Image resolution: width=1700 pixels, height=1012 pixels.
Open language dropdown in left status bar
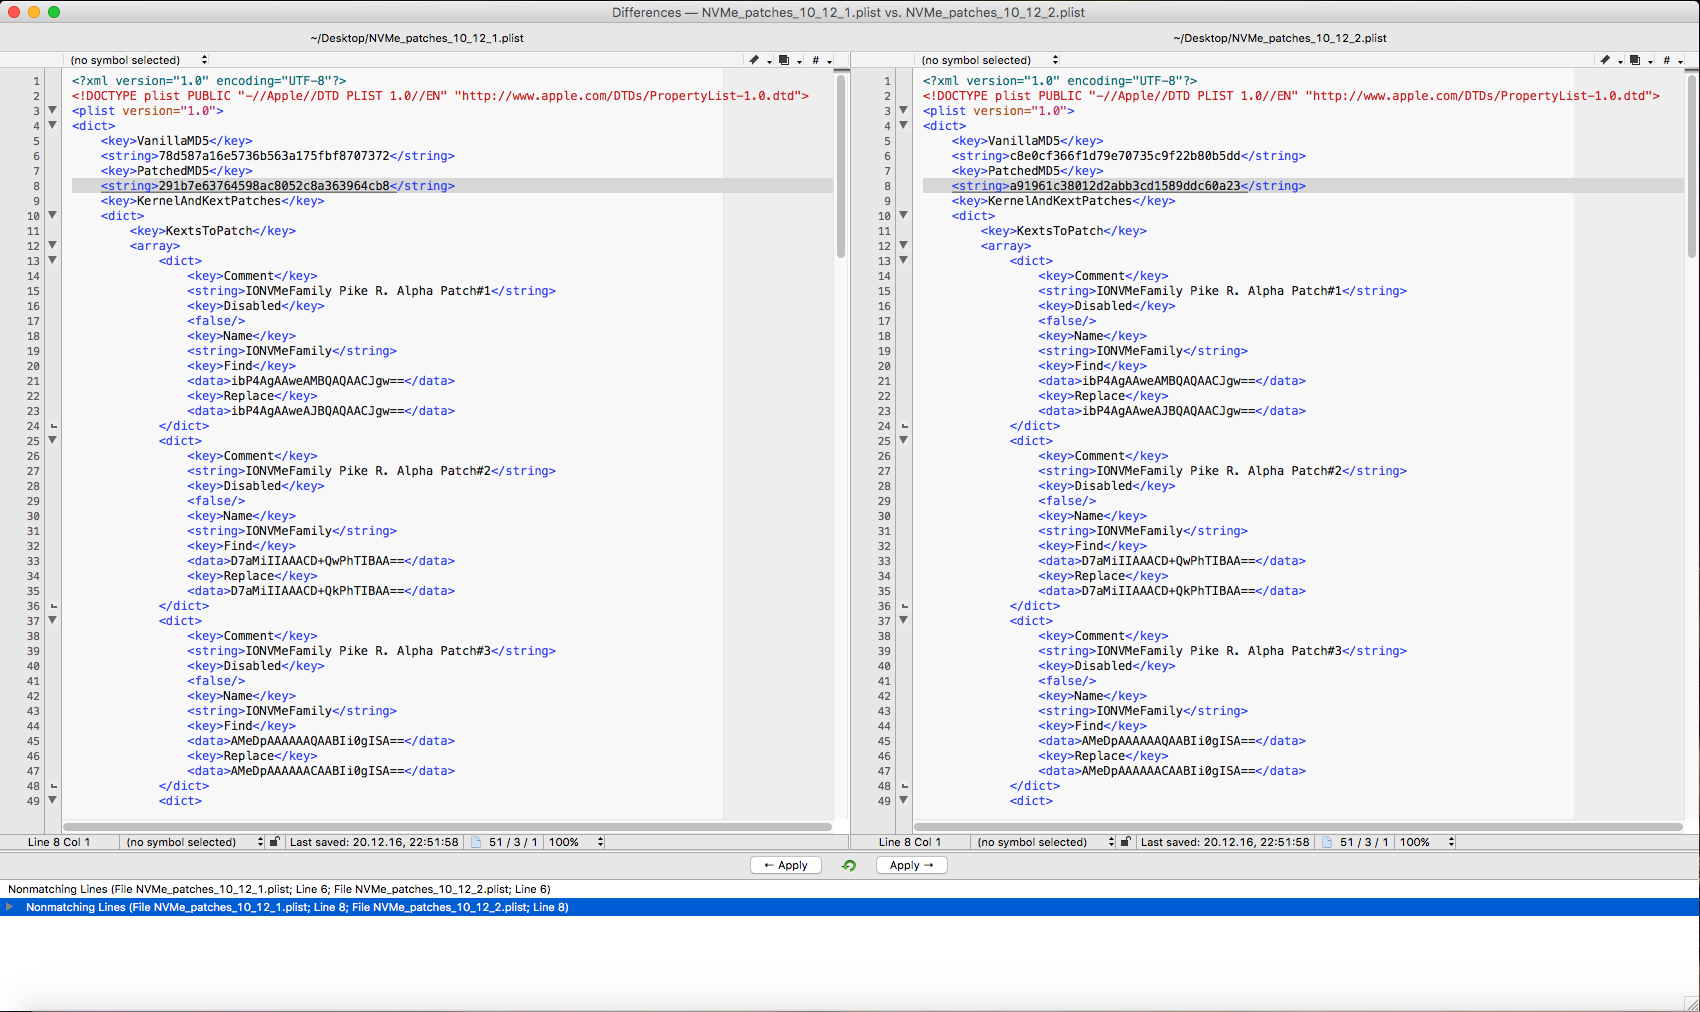click(x=190, y=842)
